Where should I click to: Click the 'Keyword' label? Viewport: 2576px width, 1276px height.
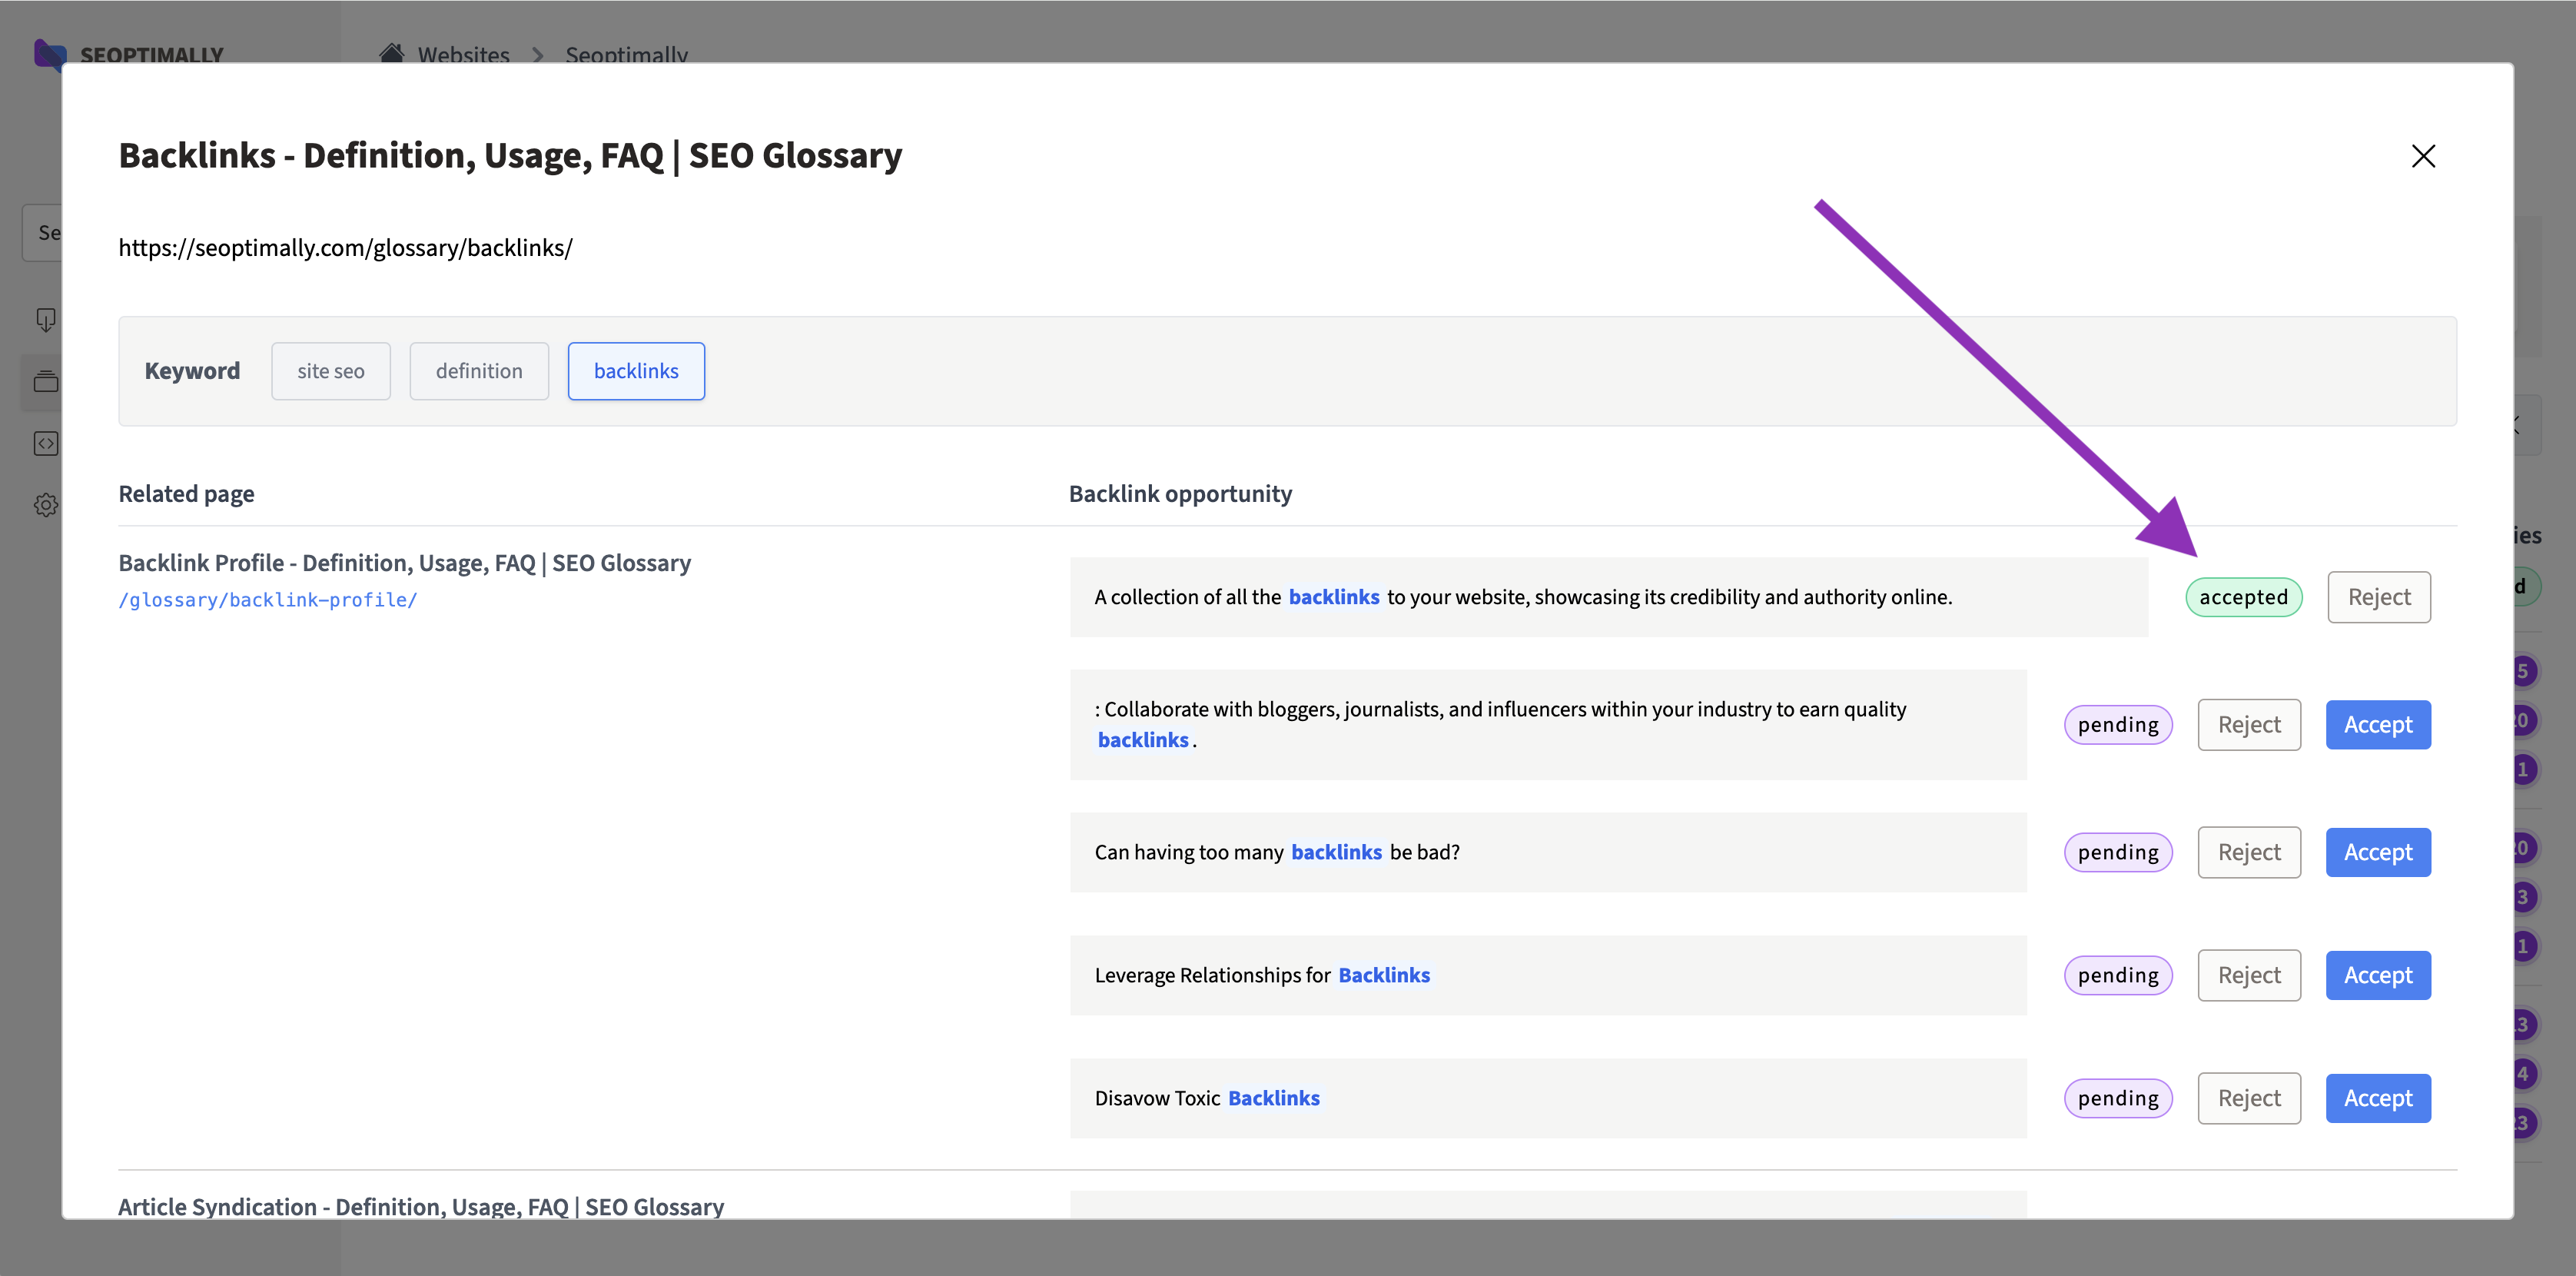(x=192, y=371)
